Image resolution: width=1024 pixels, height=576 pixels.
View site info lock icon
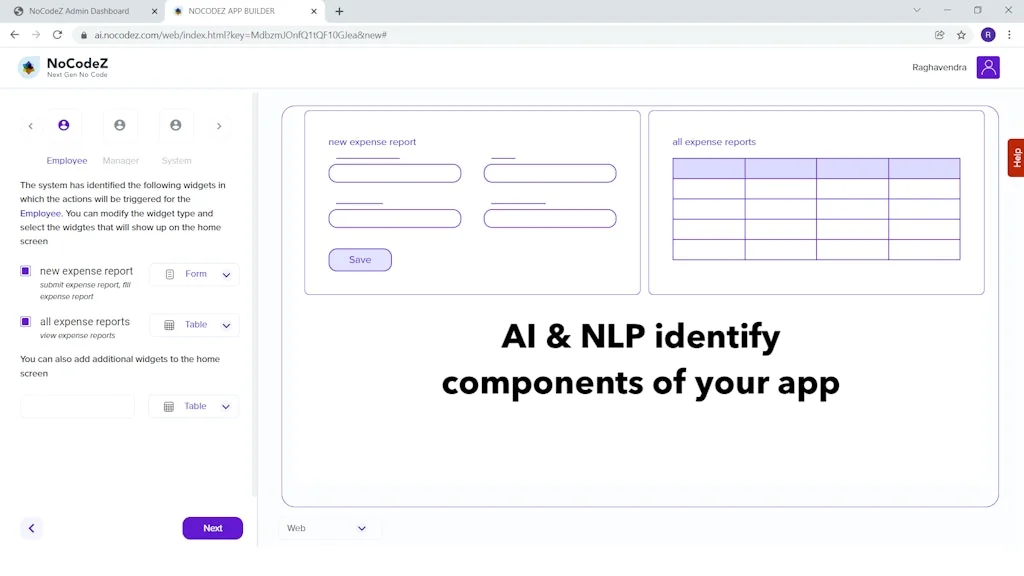click(x=84, y=35)
